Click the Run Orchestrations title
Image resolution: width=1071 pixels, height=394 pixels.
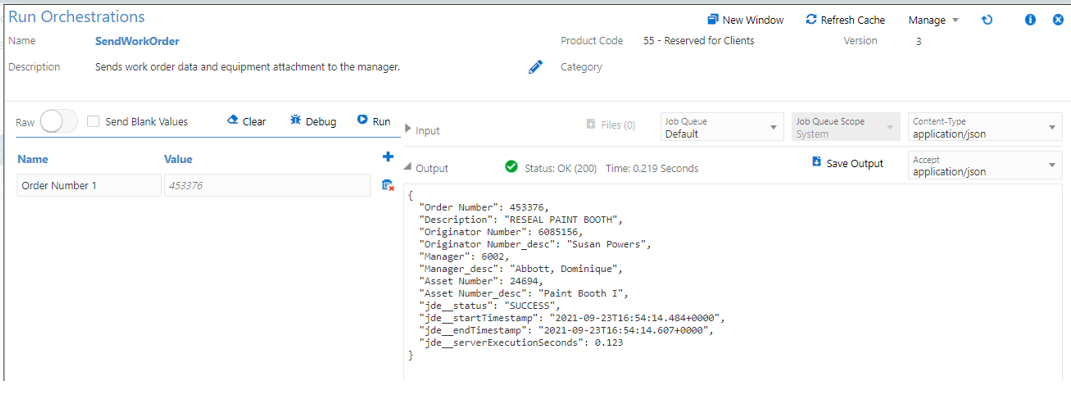(x=76, y=16)
